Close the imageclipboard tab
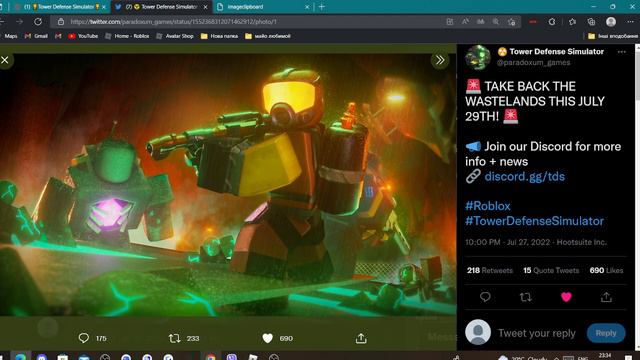Screen dimensions: 640x360 [307, 7]
